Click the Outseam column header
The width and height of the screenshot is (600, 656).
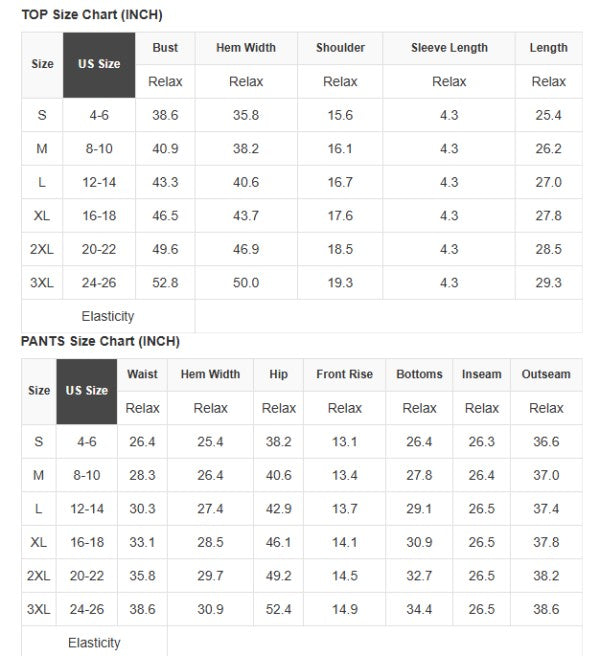[x=546, y=374]
